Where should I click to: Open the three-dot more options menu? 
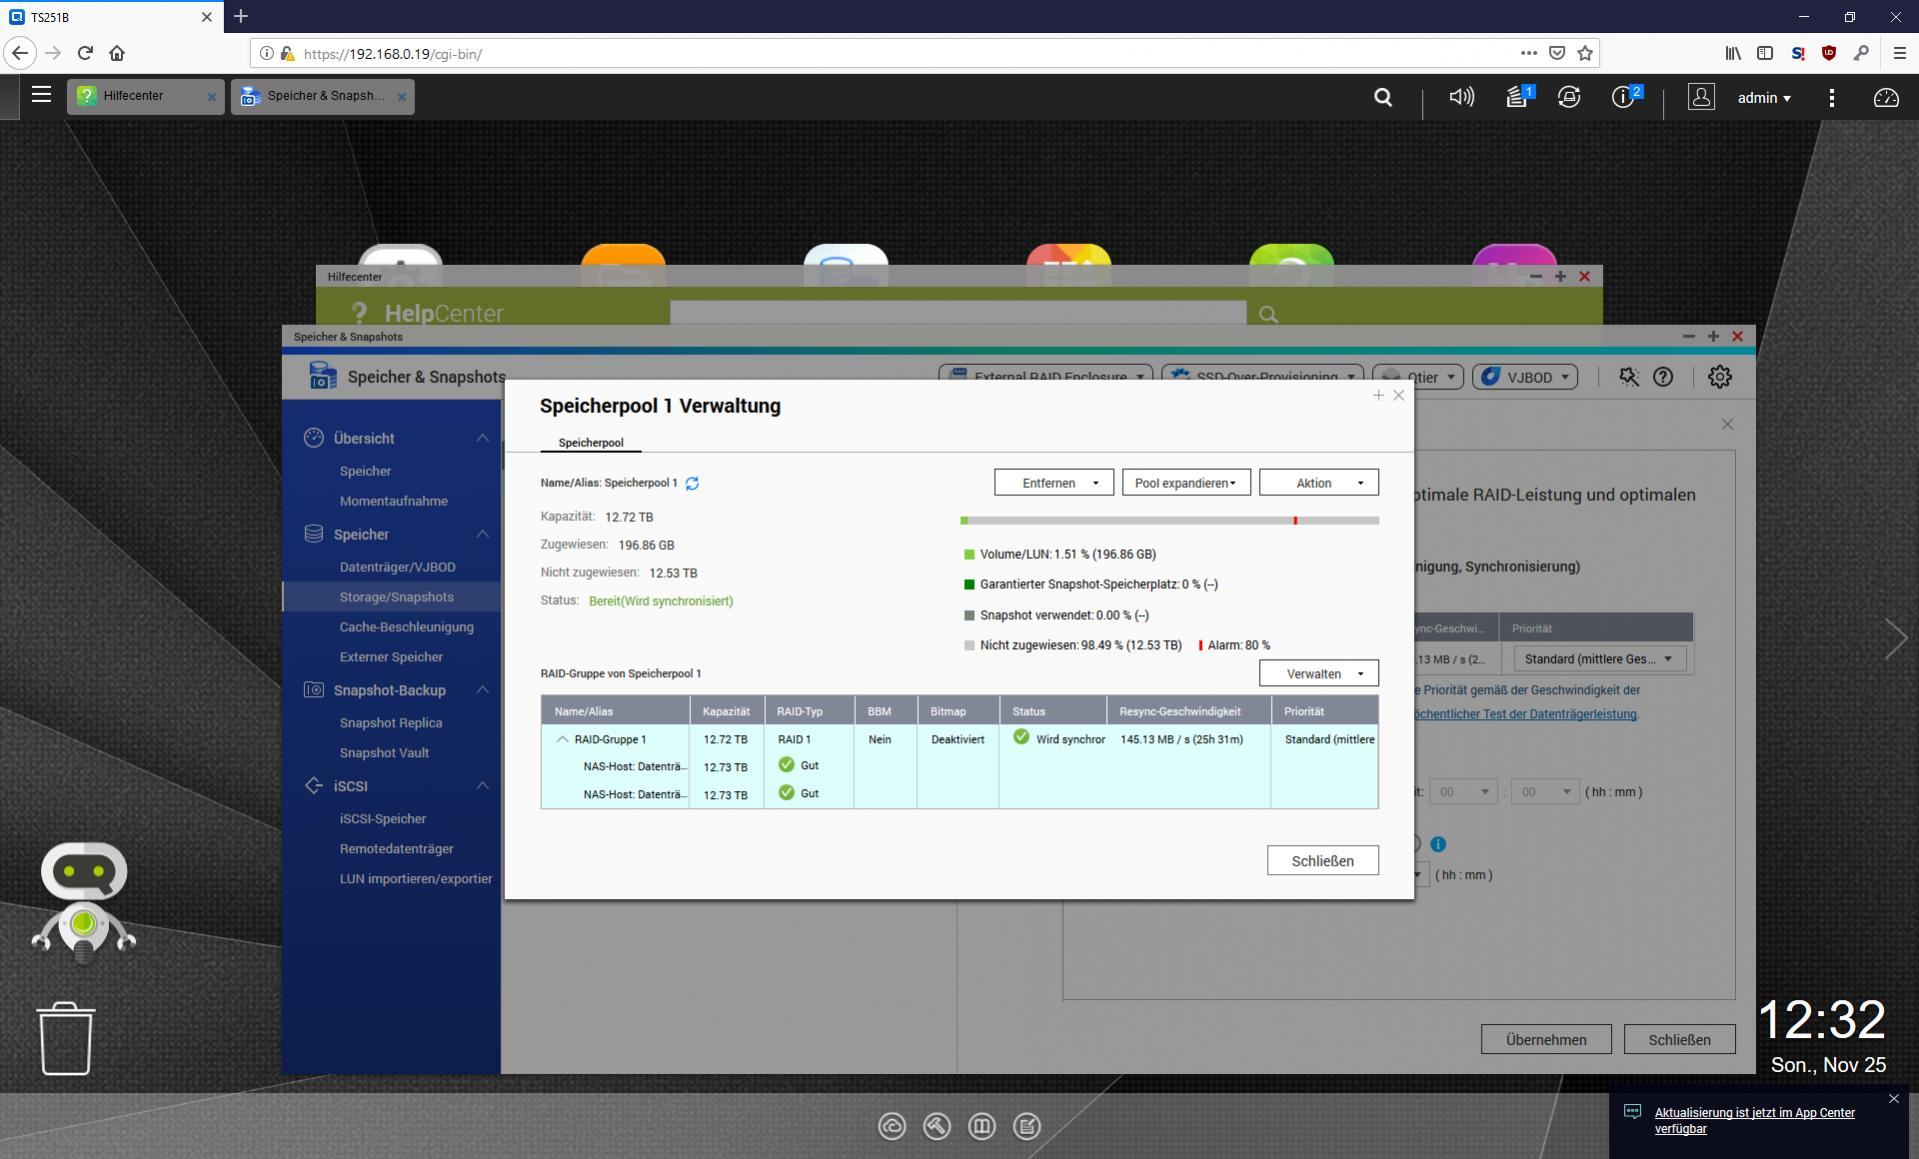point(1831,97)
